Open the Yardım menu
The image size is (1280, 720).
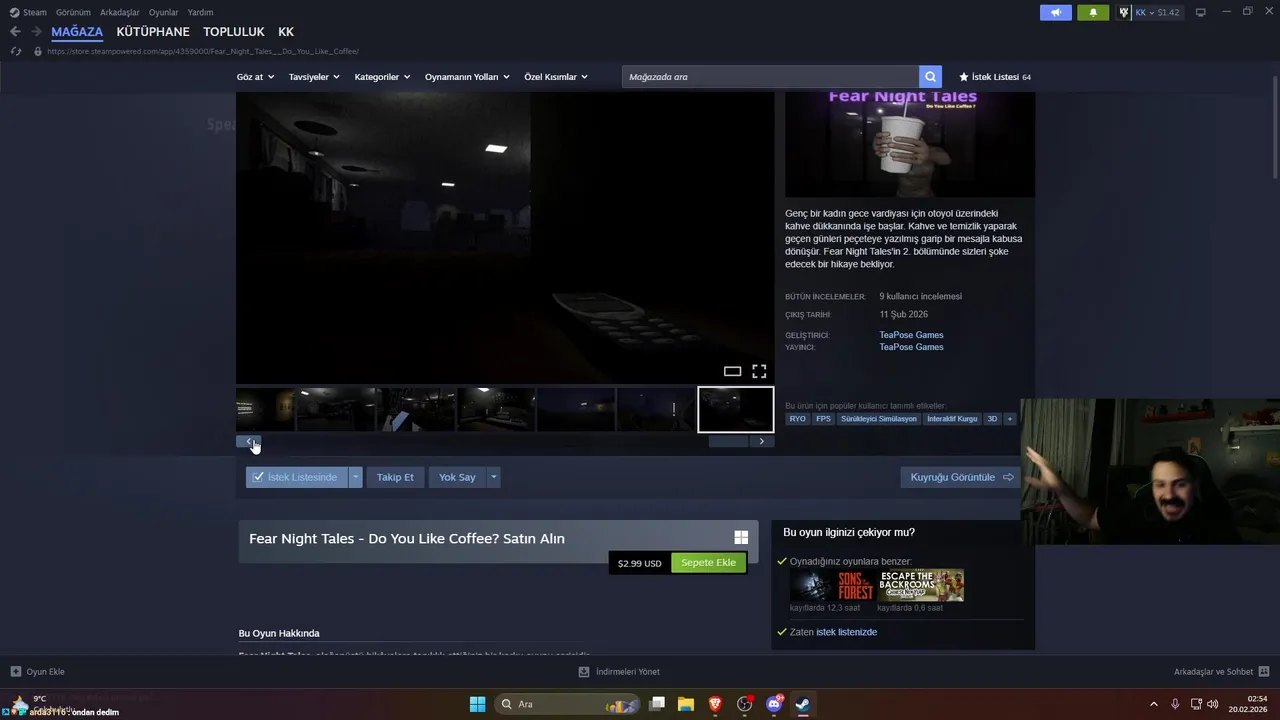tap(200, 12)
